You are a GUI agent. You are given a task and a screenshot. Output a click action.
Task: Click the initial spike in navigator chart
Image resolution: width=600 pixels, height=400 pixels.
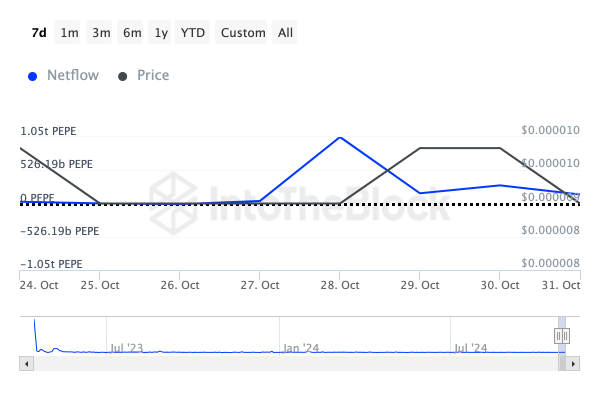pos(35,325)
